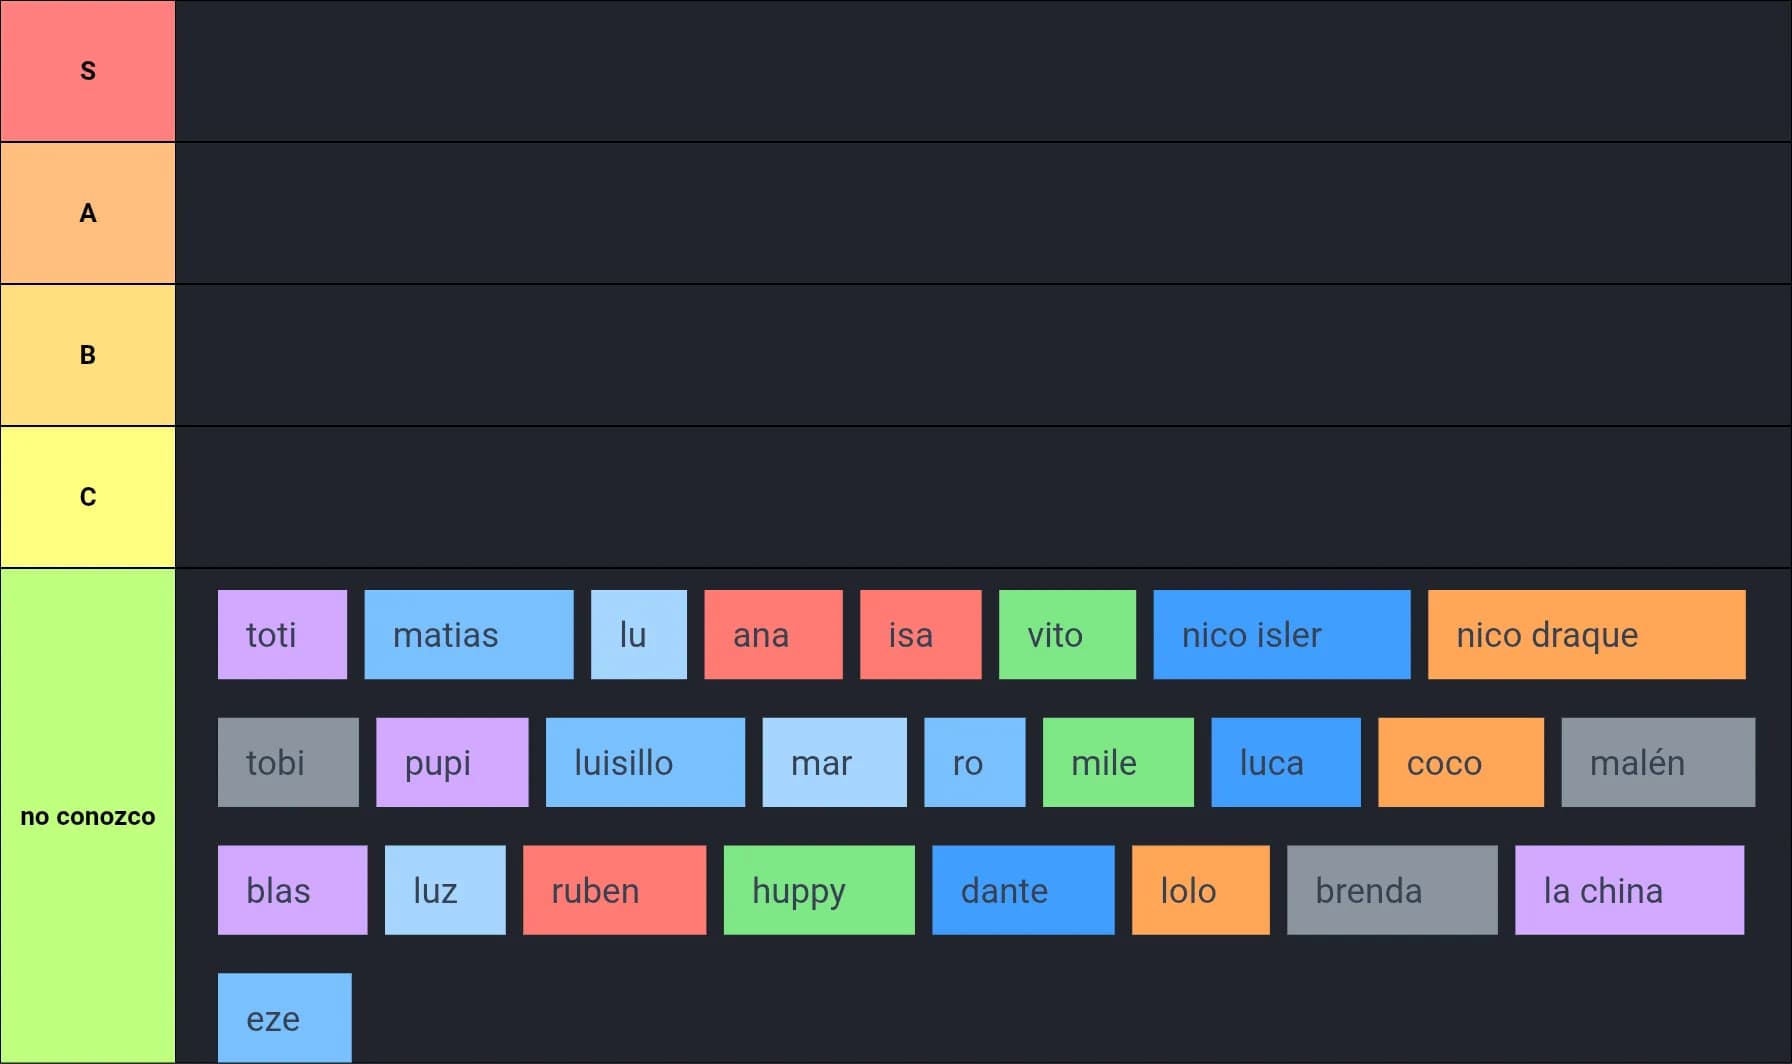Click the la china tile
The width and height of the screenshot is (1792, 1064).
pos(1629,890)
